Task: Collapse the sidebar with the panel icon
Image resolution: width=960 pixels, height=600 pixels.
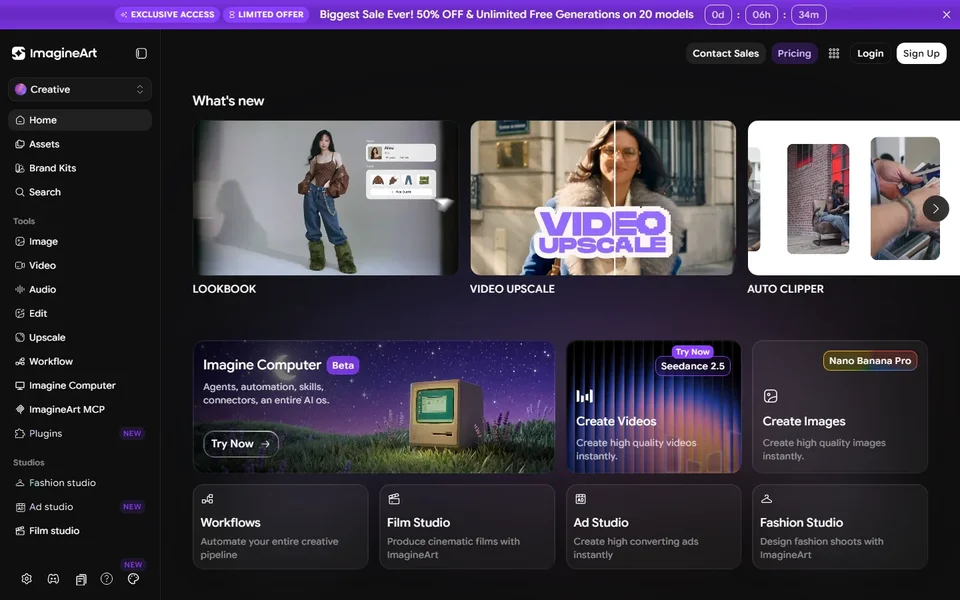Action: click(141, 53)
